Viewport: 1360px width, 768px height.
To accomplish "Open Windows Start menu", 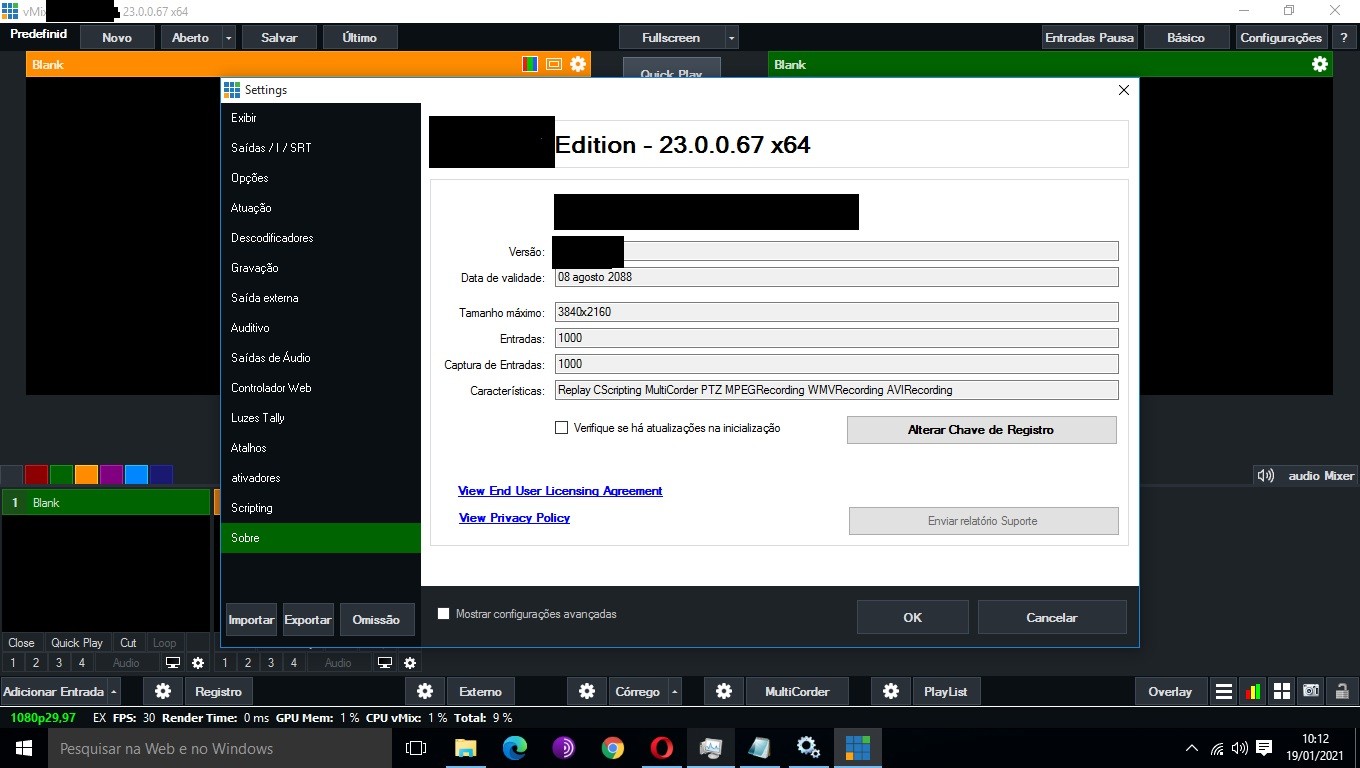I will [24, 748].
